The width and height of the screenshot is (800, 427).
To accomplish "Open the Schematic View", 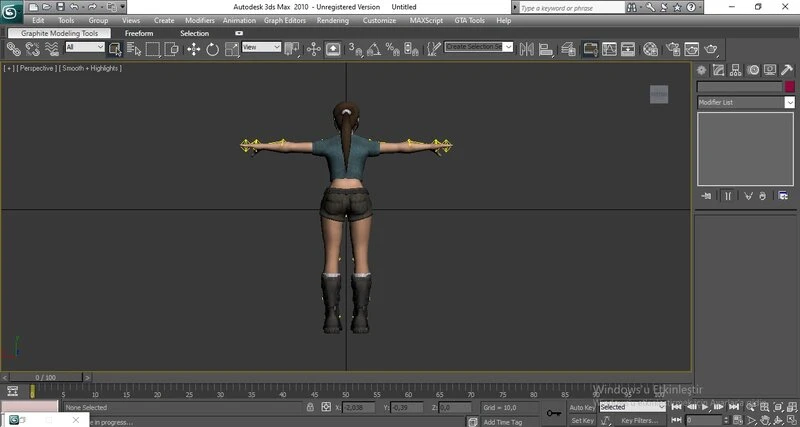I will pos(628,49).
